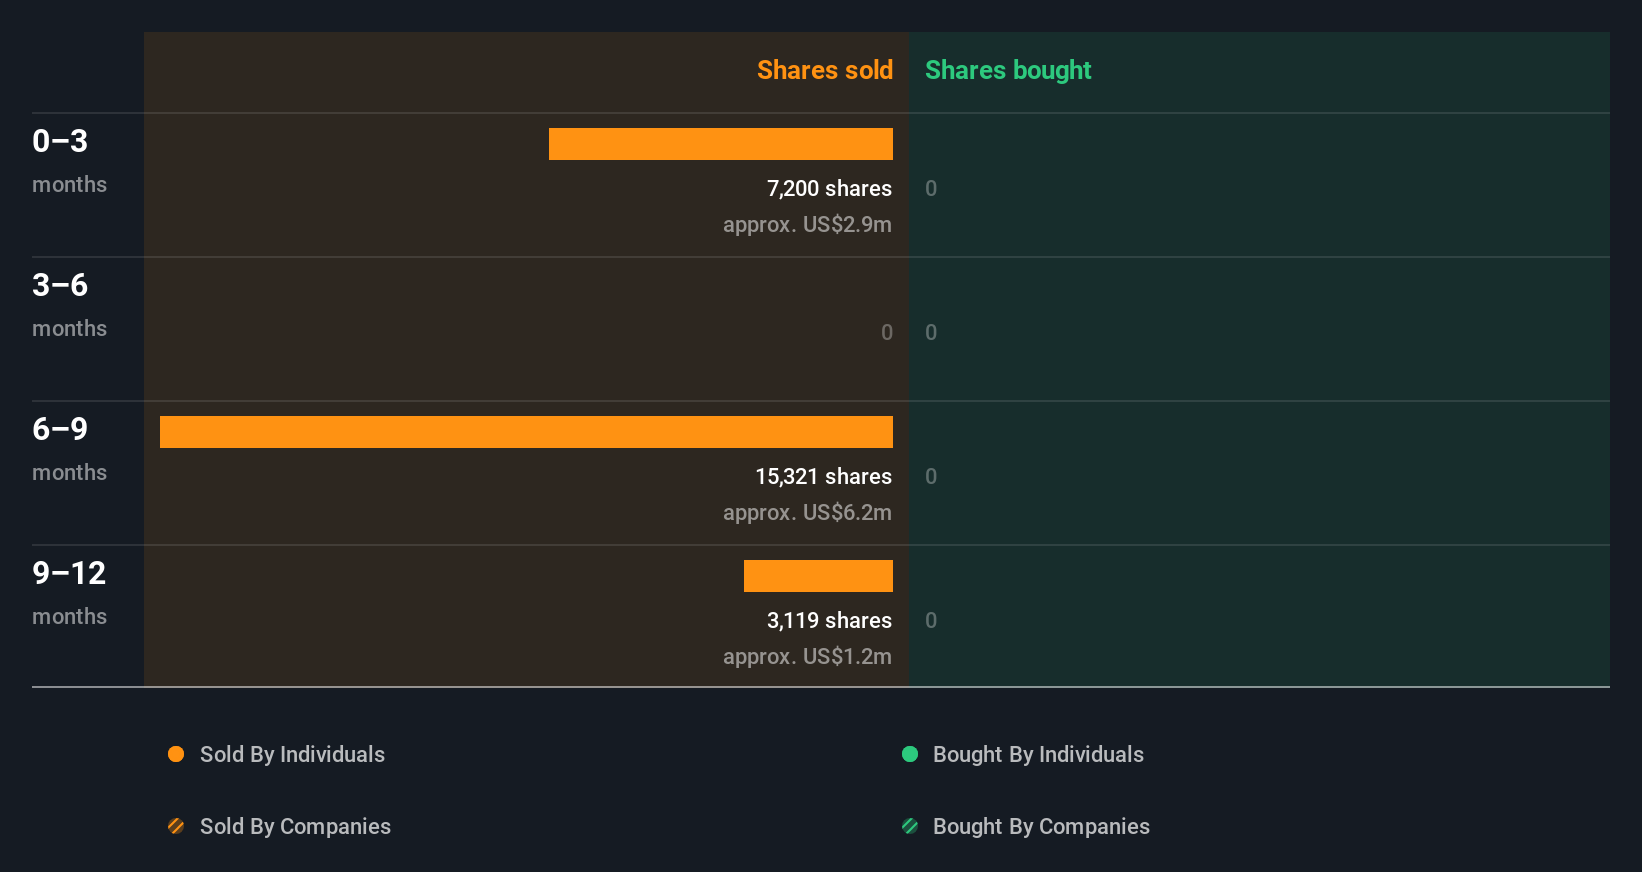
Task: Click the 9–12 months orange sold bar
Action: click(818, 576)
